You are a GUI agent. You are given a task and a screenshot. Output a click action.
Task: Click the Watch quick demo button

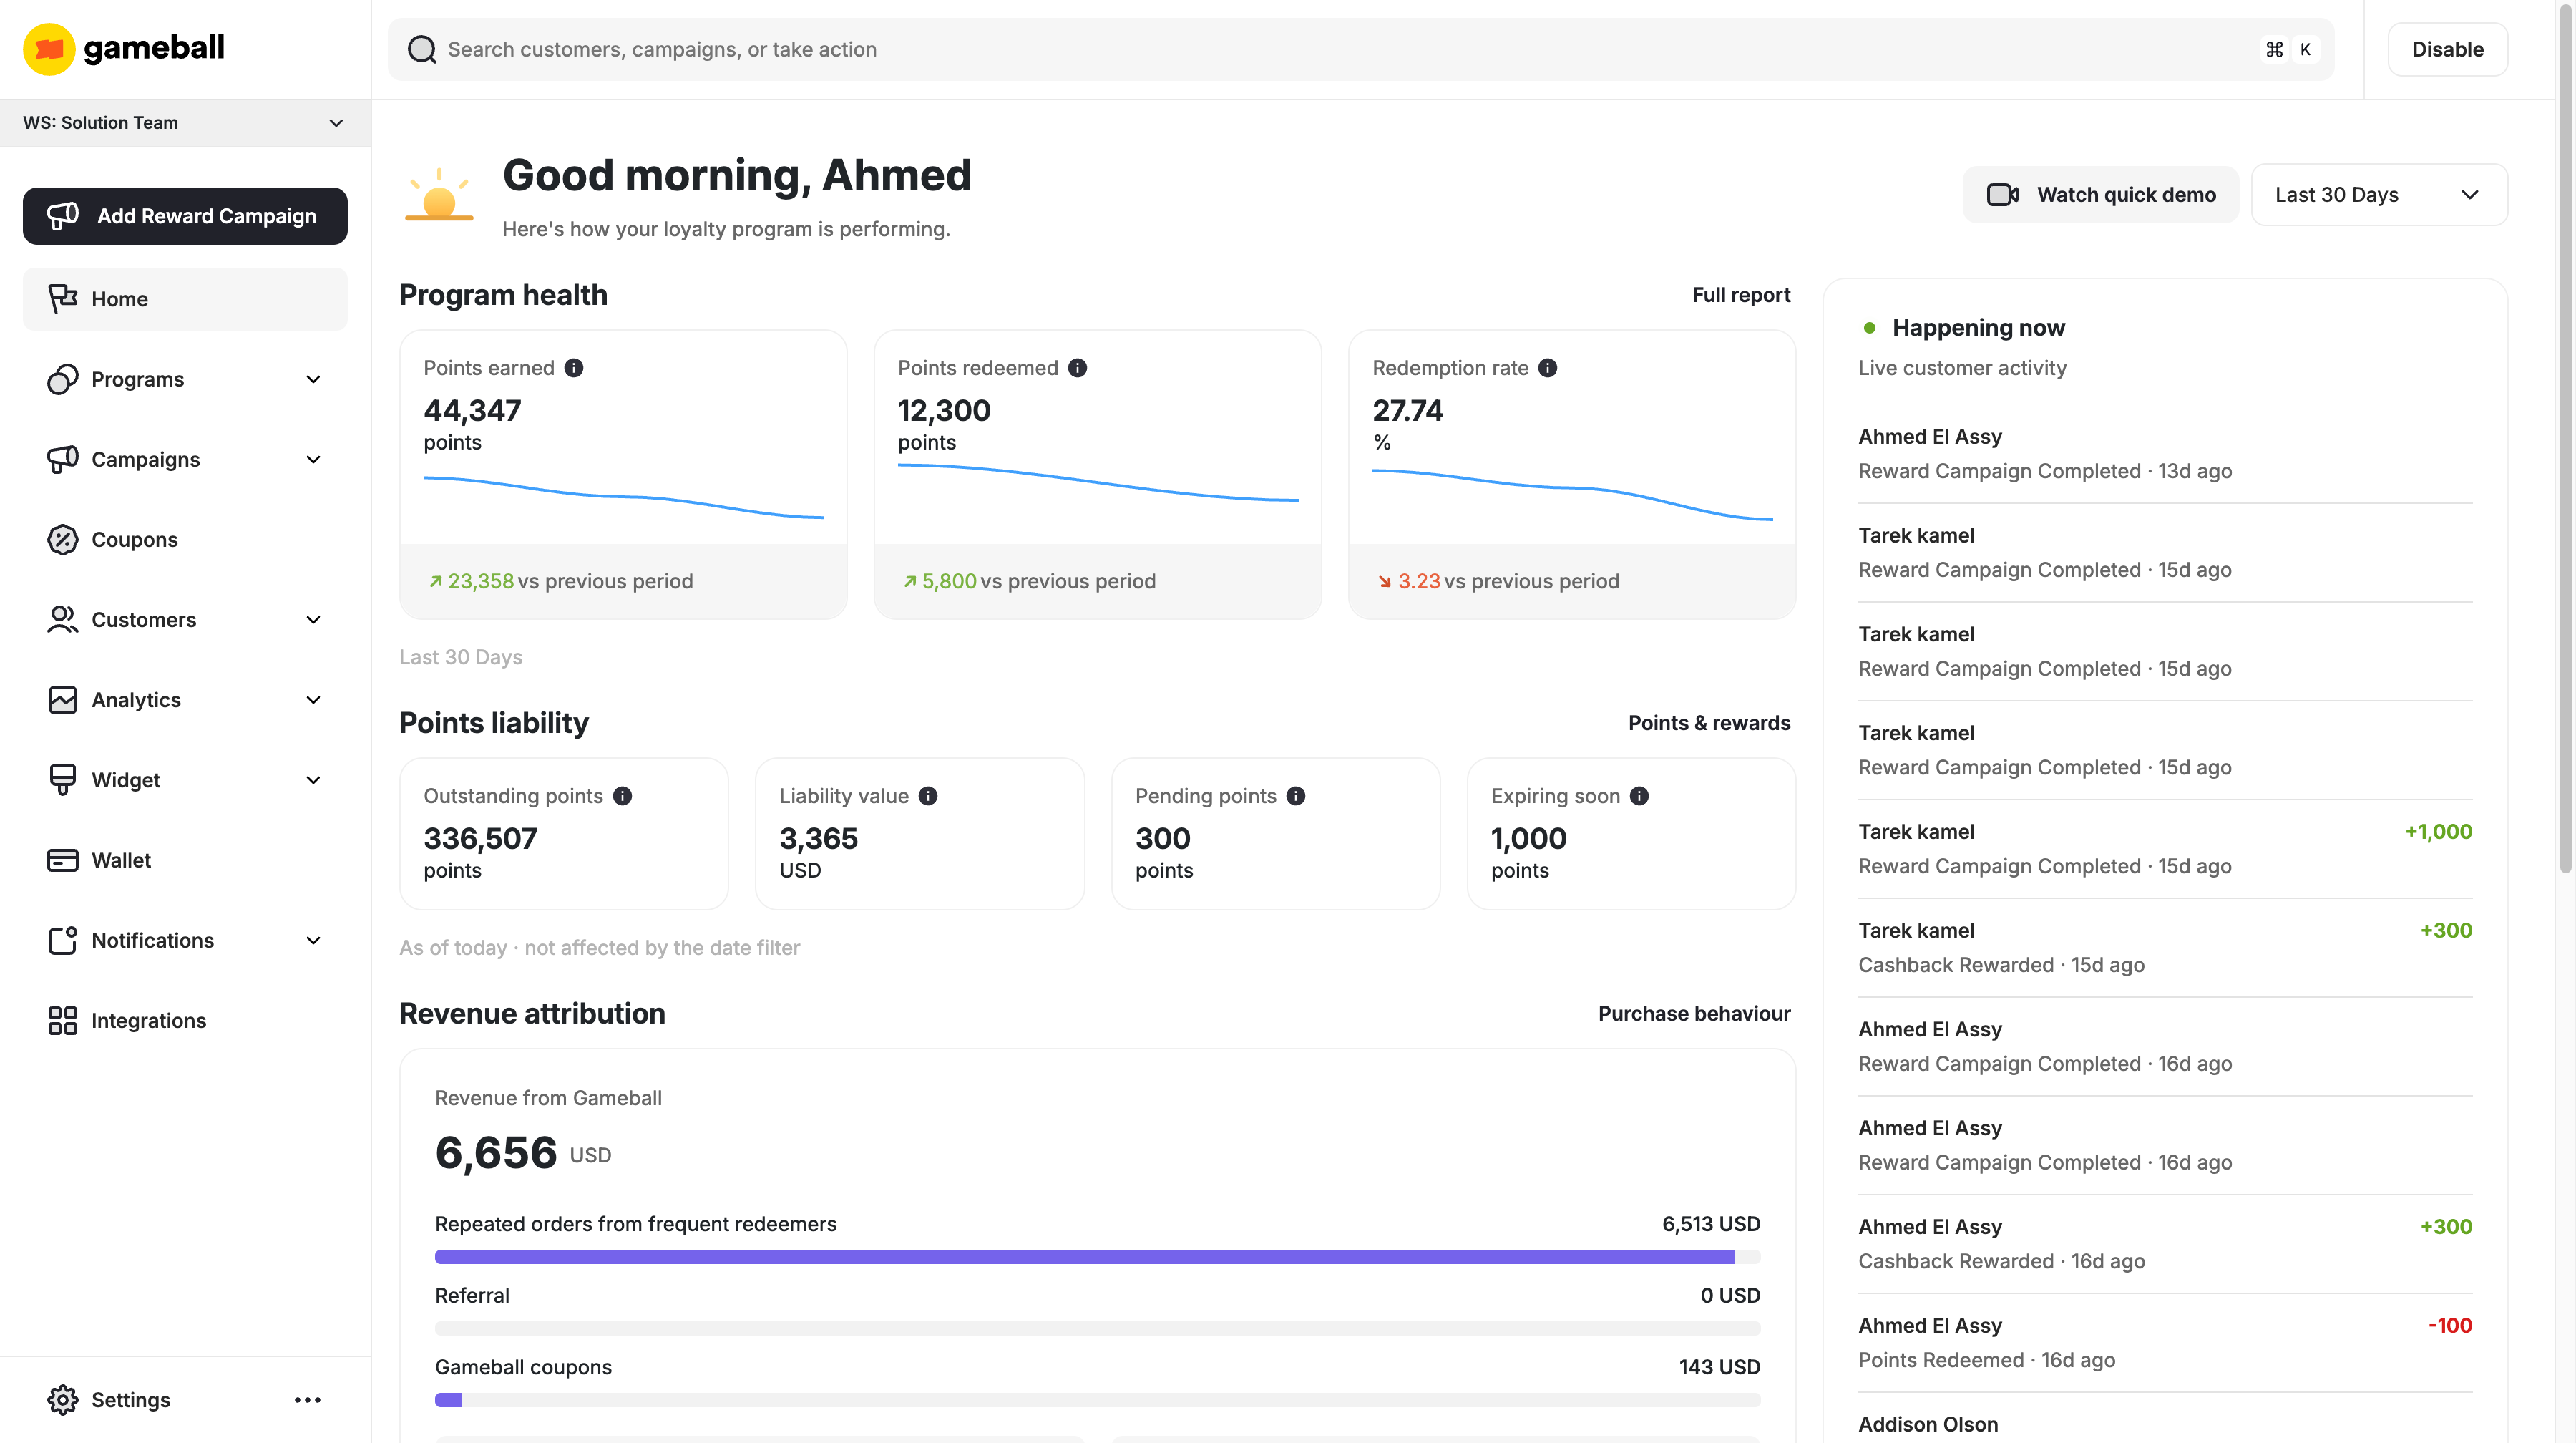[x=2100, y=194]
